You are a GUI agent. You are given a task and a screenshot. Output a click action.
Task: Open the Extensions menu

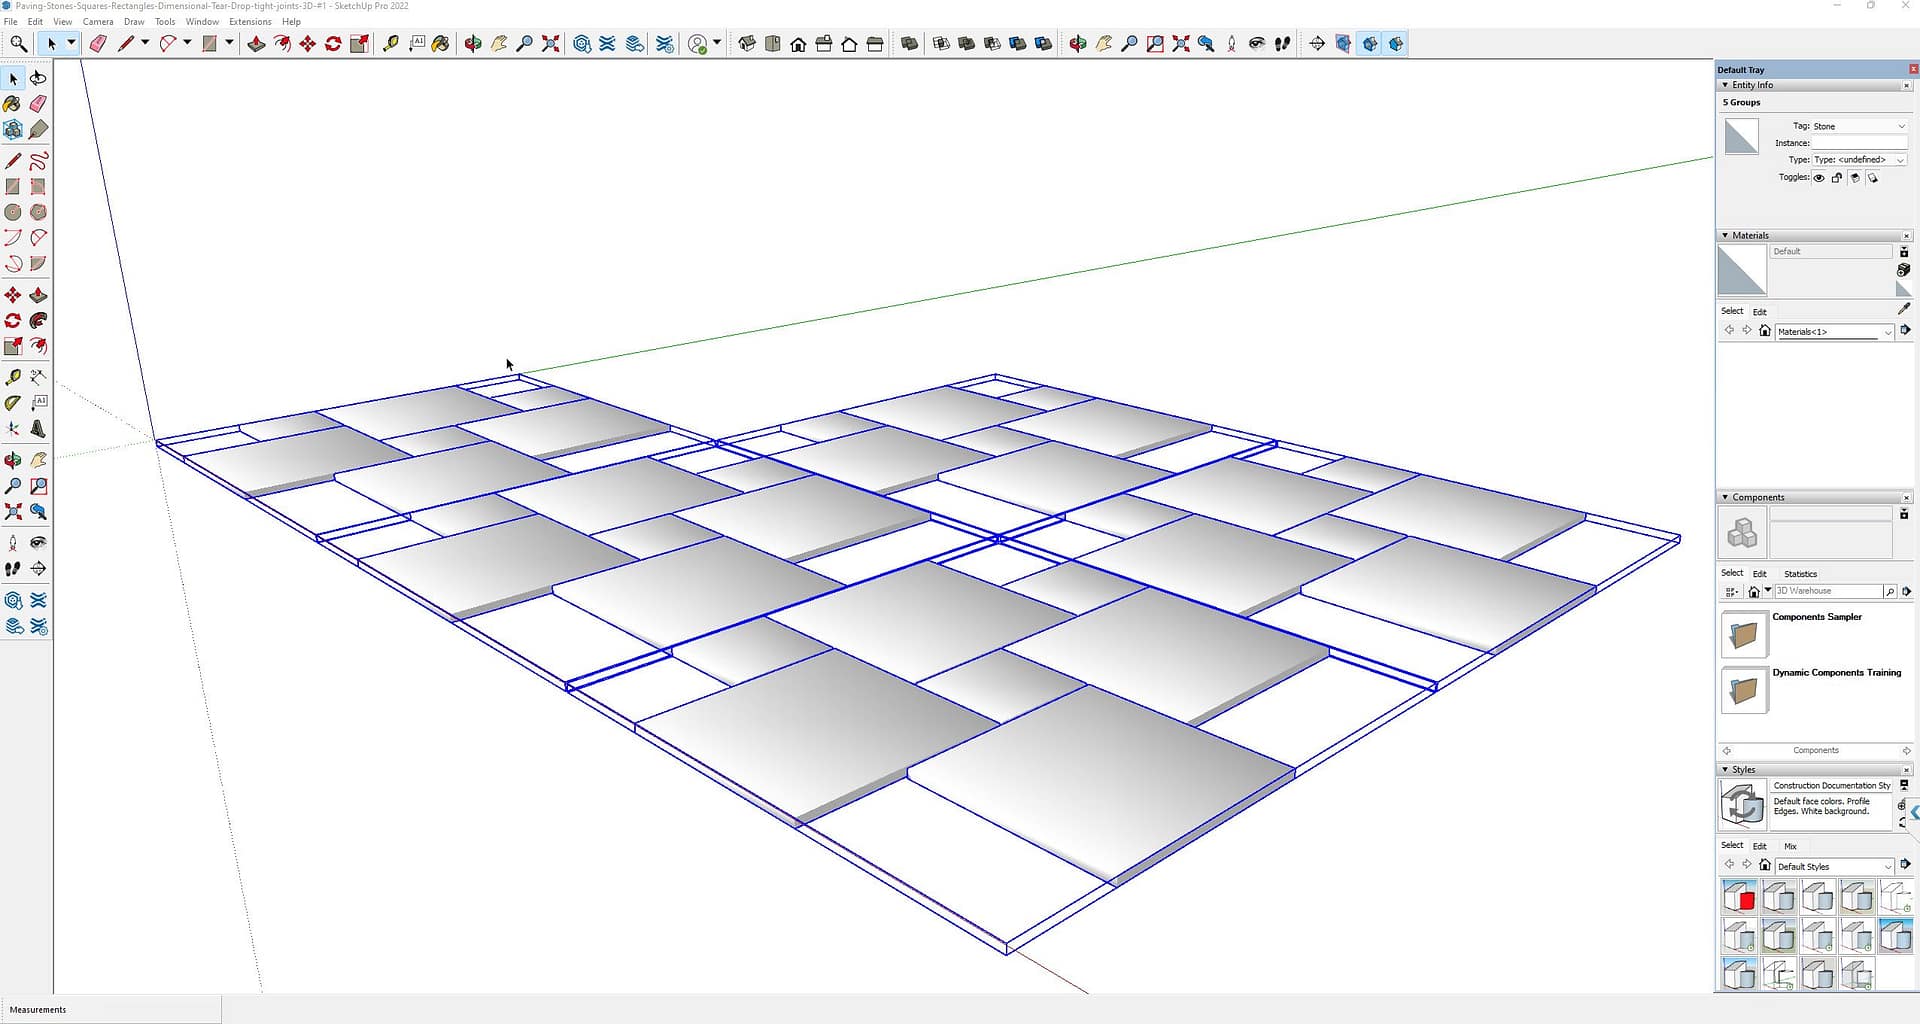point(250,21)
